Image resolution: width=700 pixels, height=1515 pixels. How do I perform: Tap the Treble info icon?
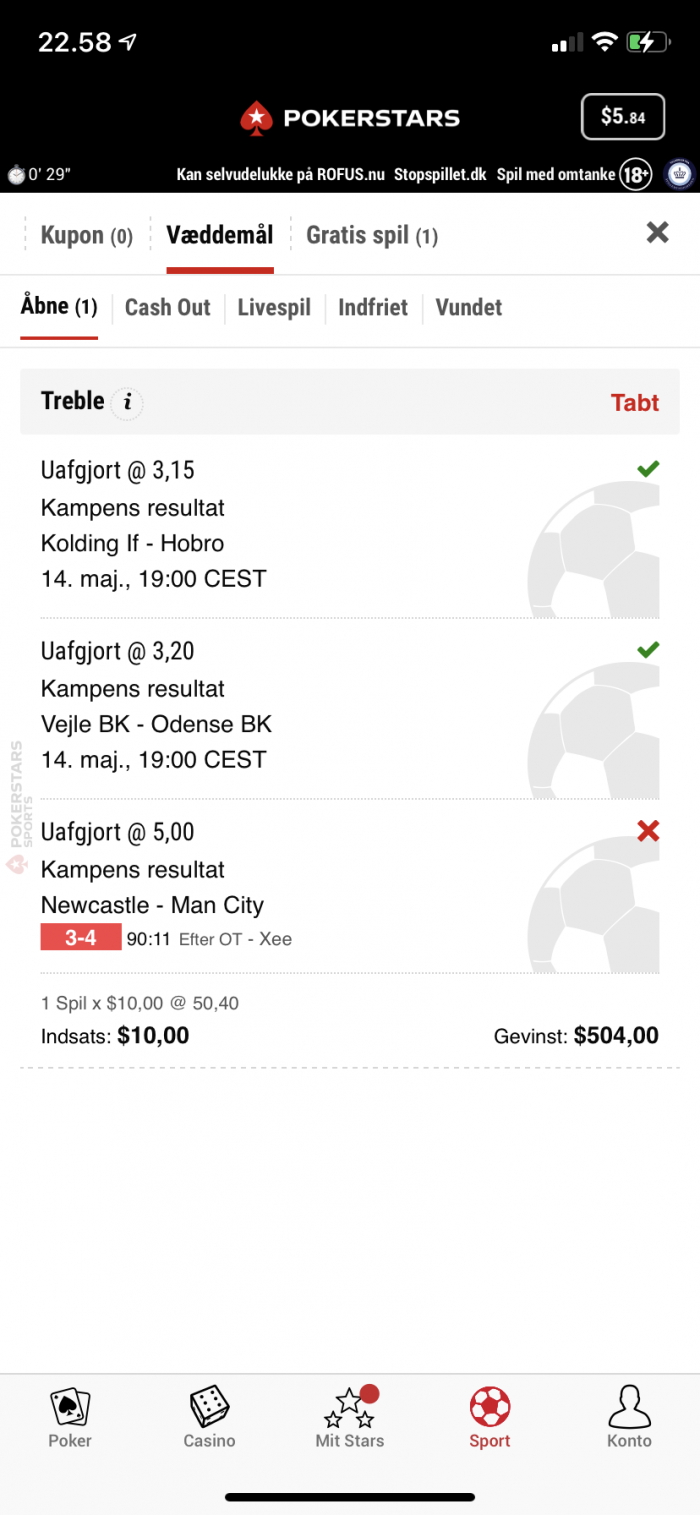tap(127, 403)
